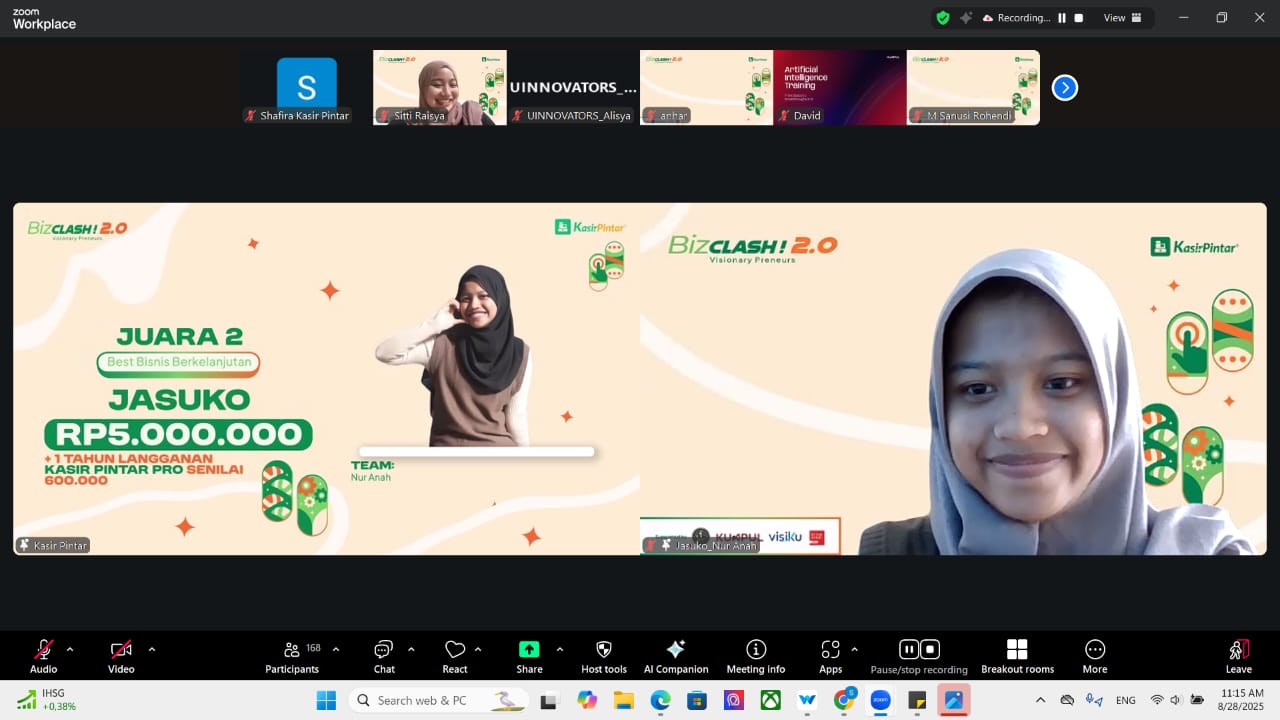Open Sticky Notes from the taskbar
Viewport: 1280px width, 720px height.
pos(917,700)
